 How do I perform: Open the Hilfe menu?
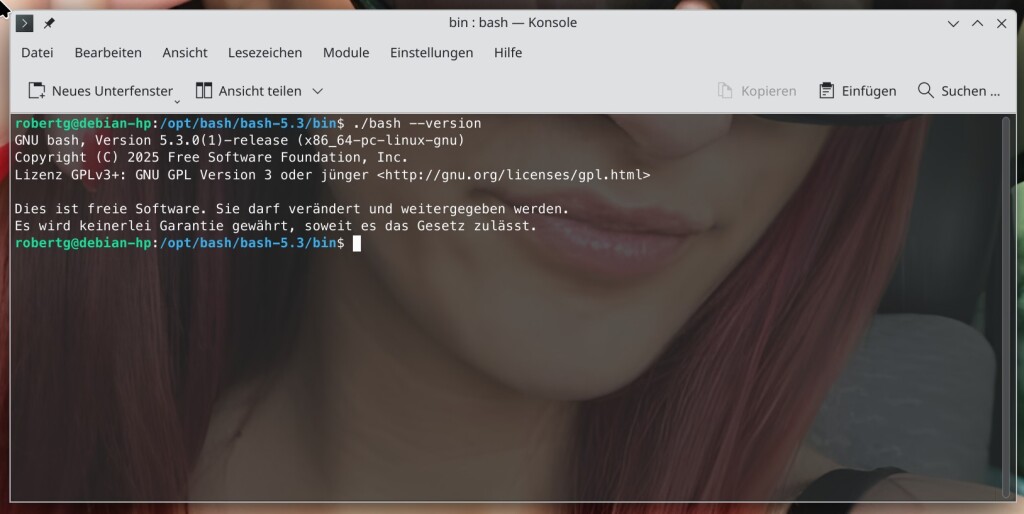pyautogui.click(x=508, y=53)
